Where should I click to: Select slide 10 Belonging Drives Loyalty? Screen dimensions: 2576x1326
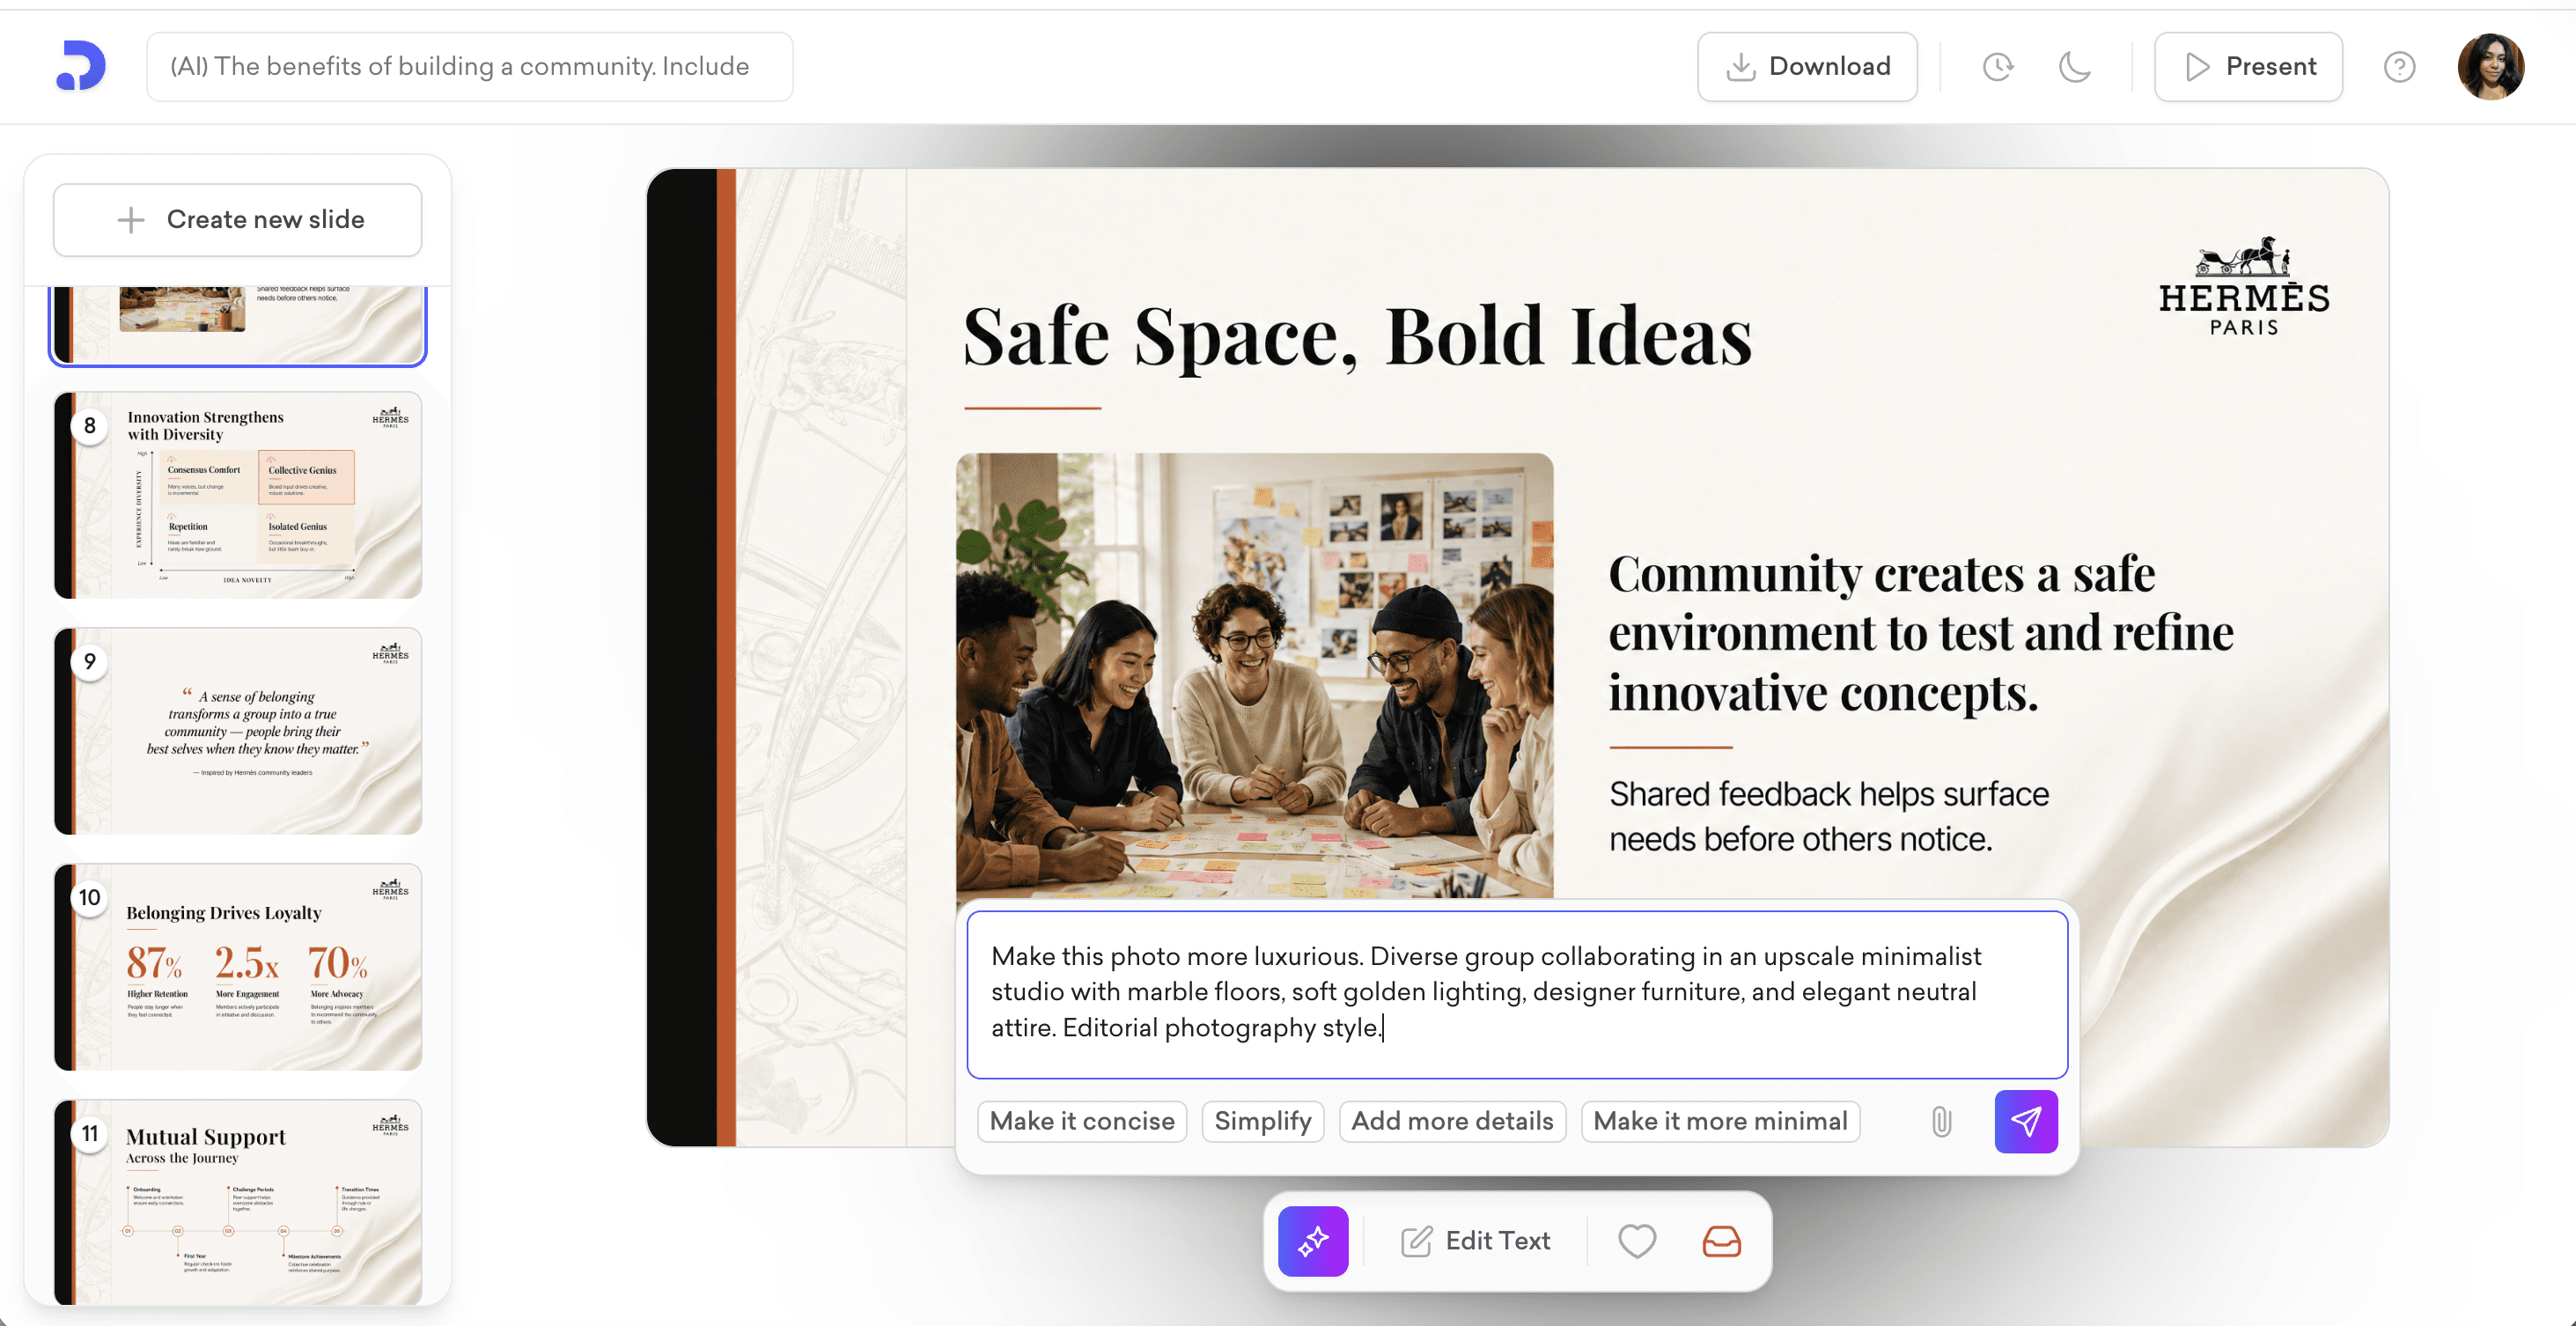[238, 967]
